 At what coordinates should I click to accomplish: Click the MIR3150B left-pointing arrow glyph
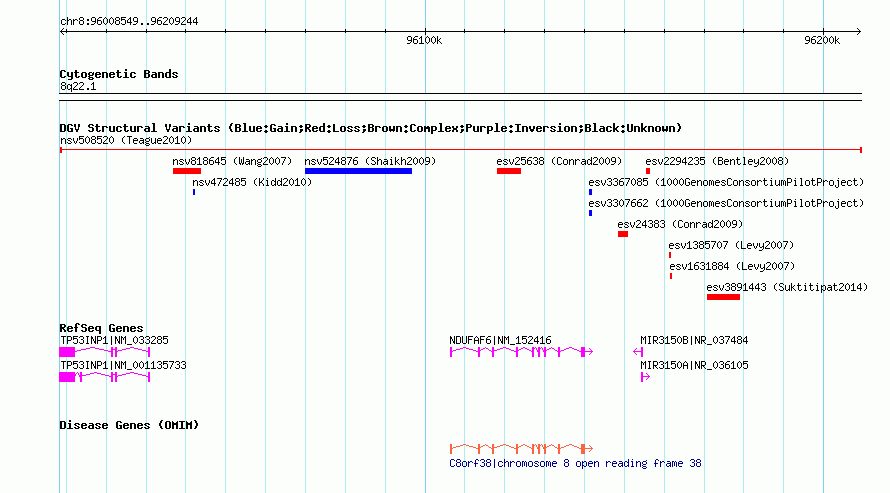tap(638, 352)
